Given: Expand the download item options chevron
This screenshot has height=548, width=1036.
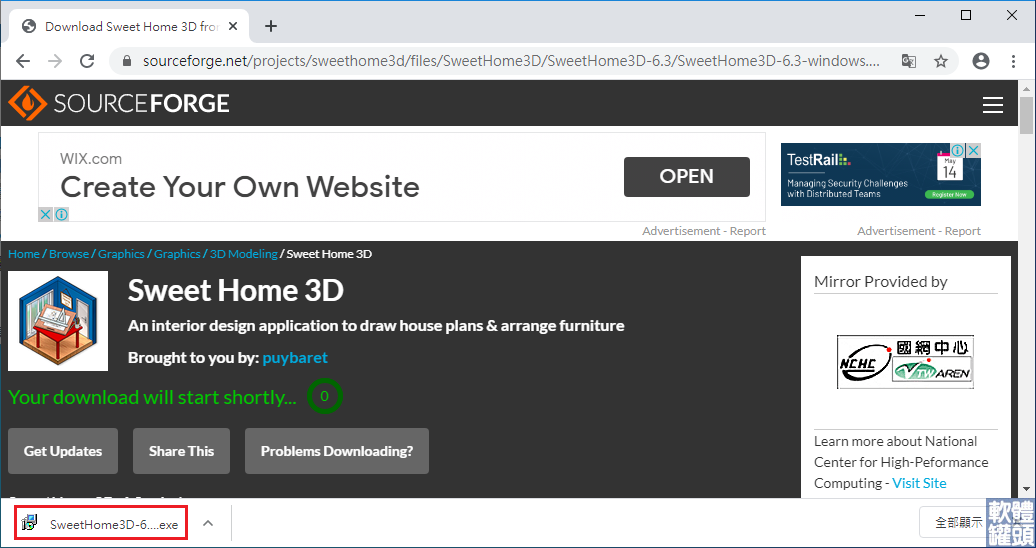Looking at the screenshot, I should [x=207, y=524].
